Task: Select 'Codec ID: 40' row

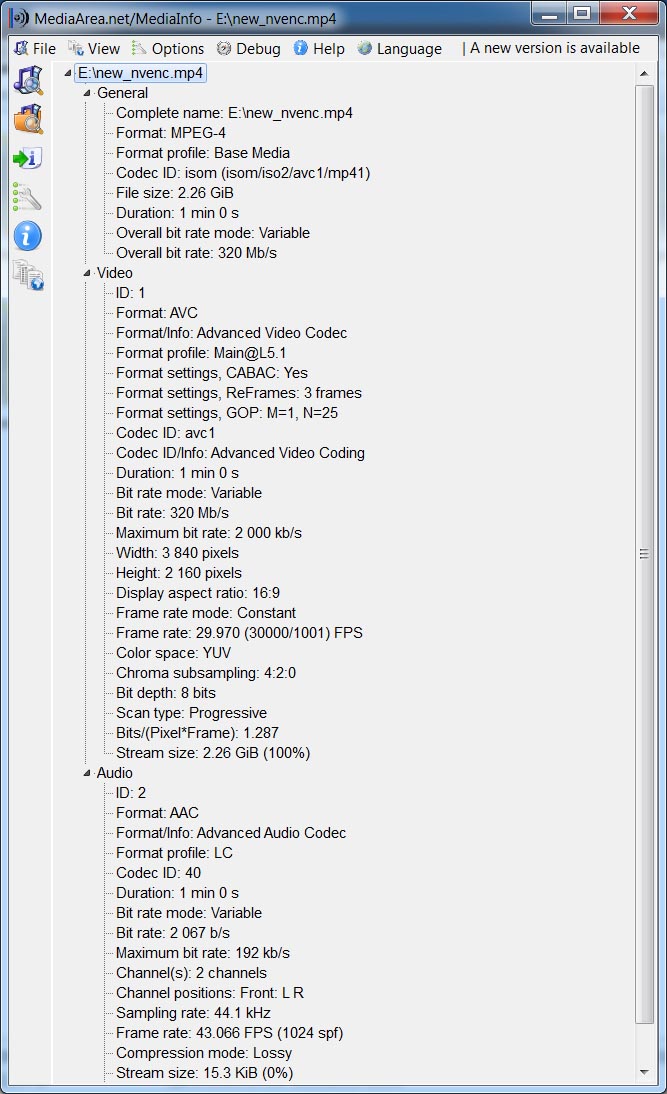Action: click(158, 873)
